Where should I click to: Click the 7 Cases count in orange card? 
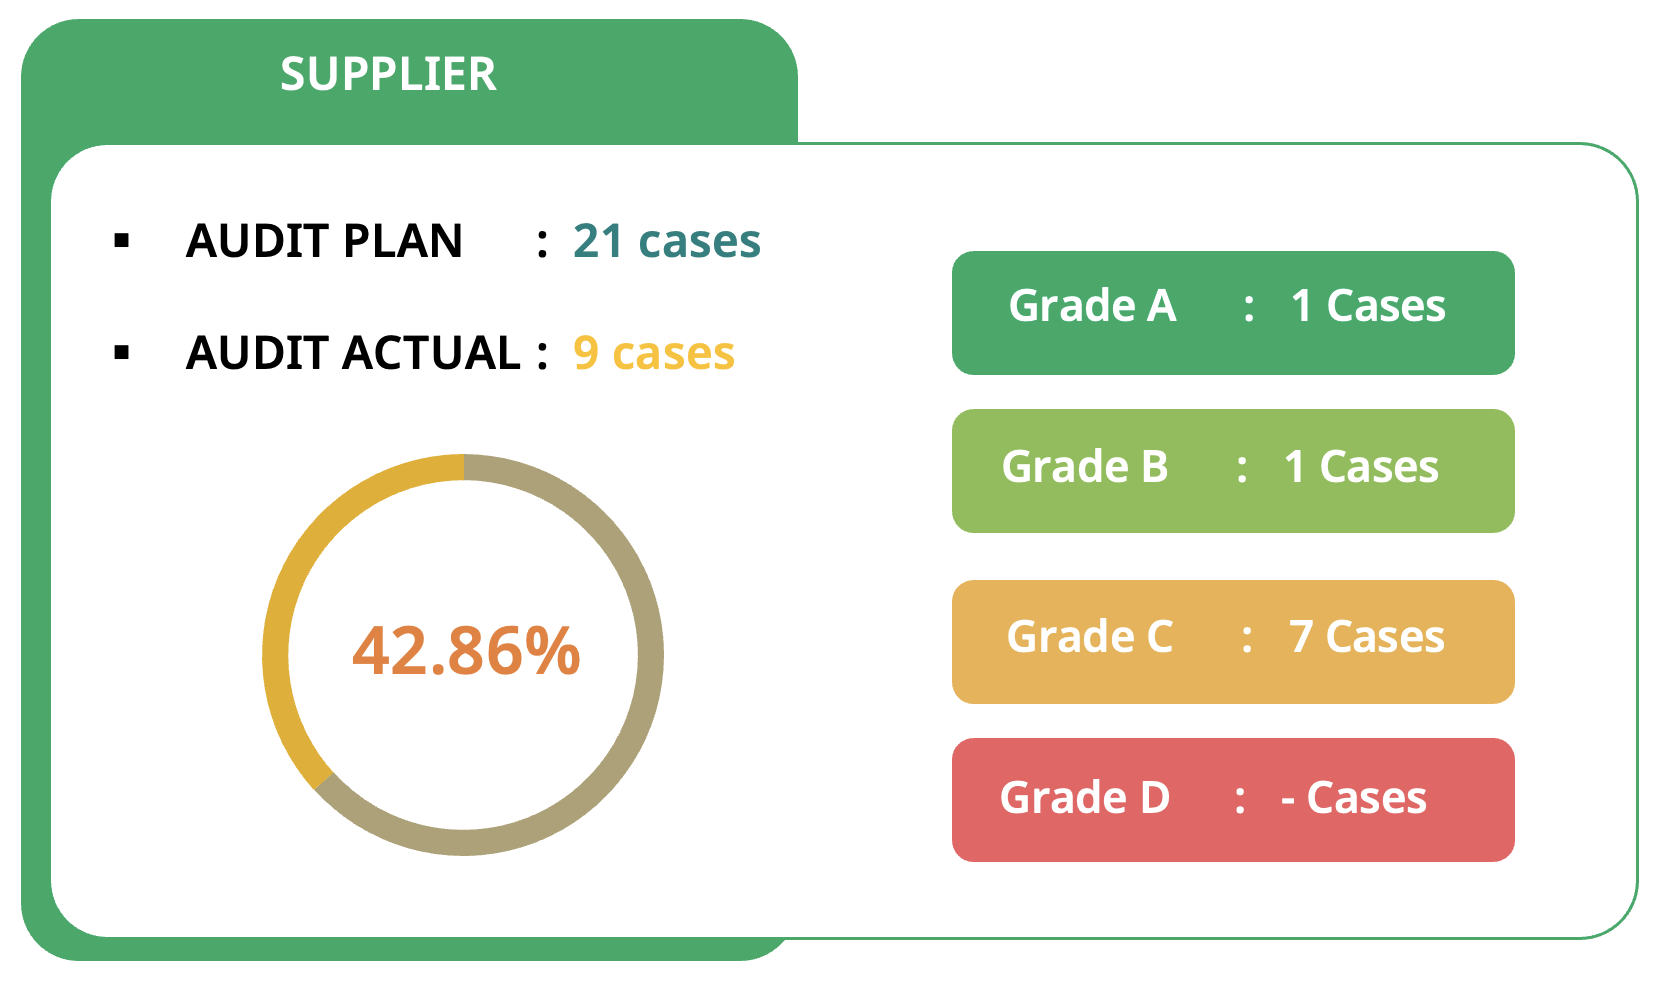[1366, 637]
